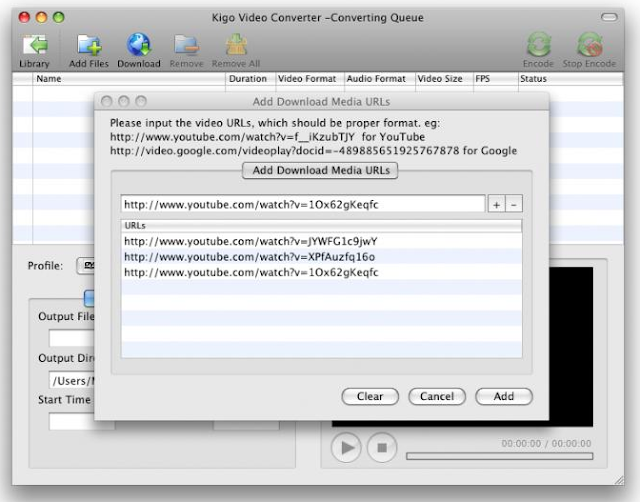Viewport: 640px width, 502px height.
Task: Select listed URL ending in 1Ox62gKeqfc
Action: [321, 272]
